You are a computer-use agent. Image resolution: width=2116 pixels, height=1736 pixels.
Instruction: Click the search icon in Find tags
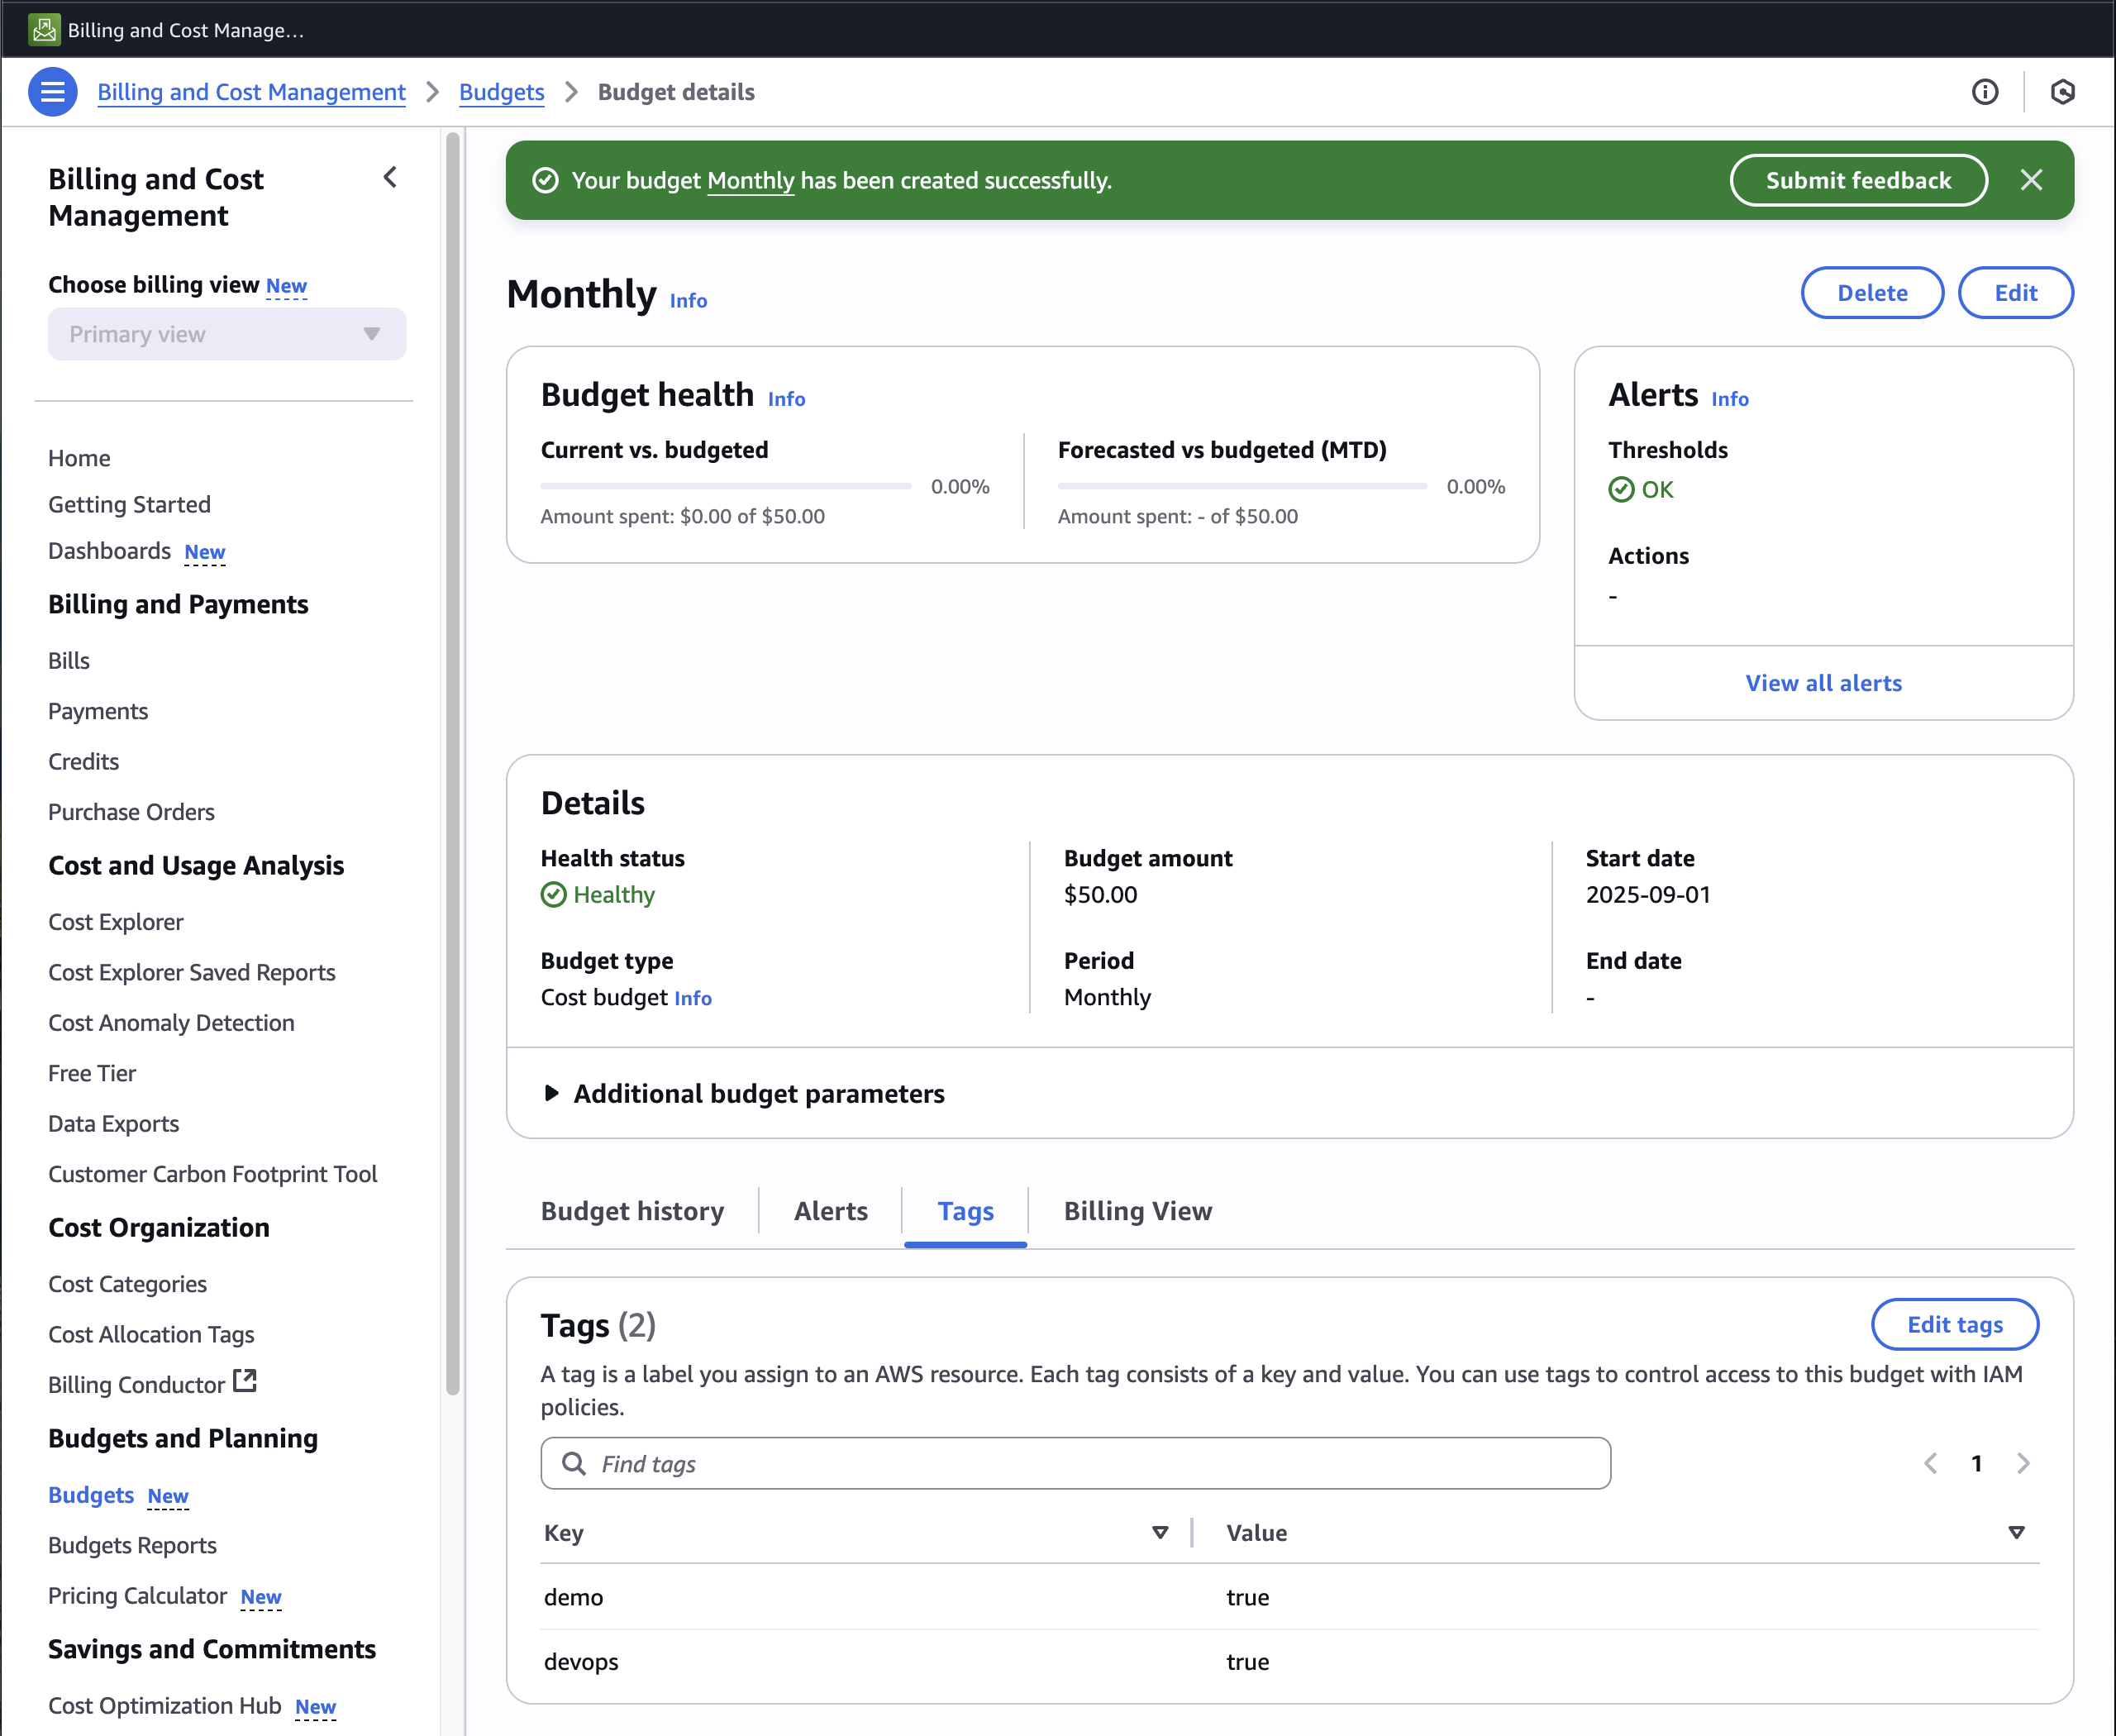tap(574, 1464)
